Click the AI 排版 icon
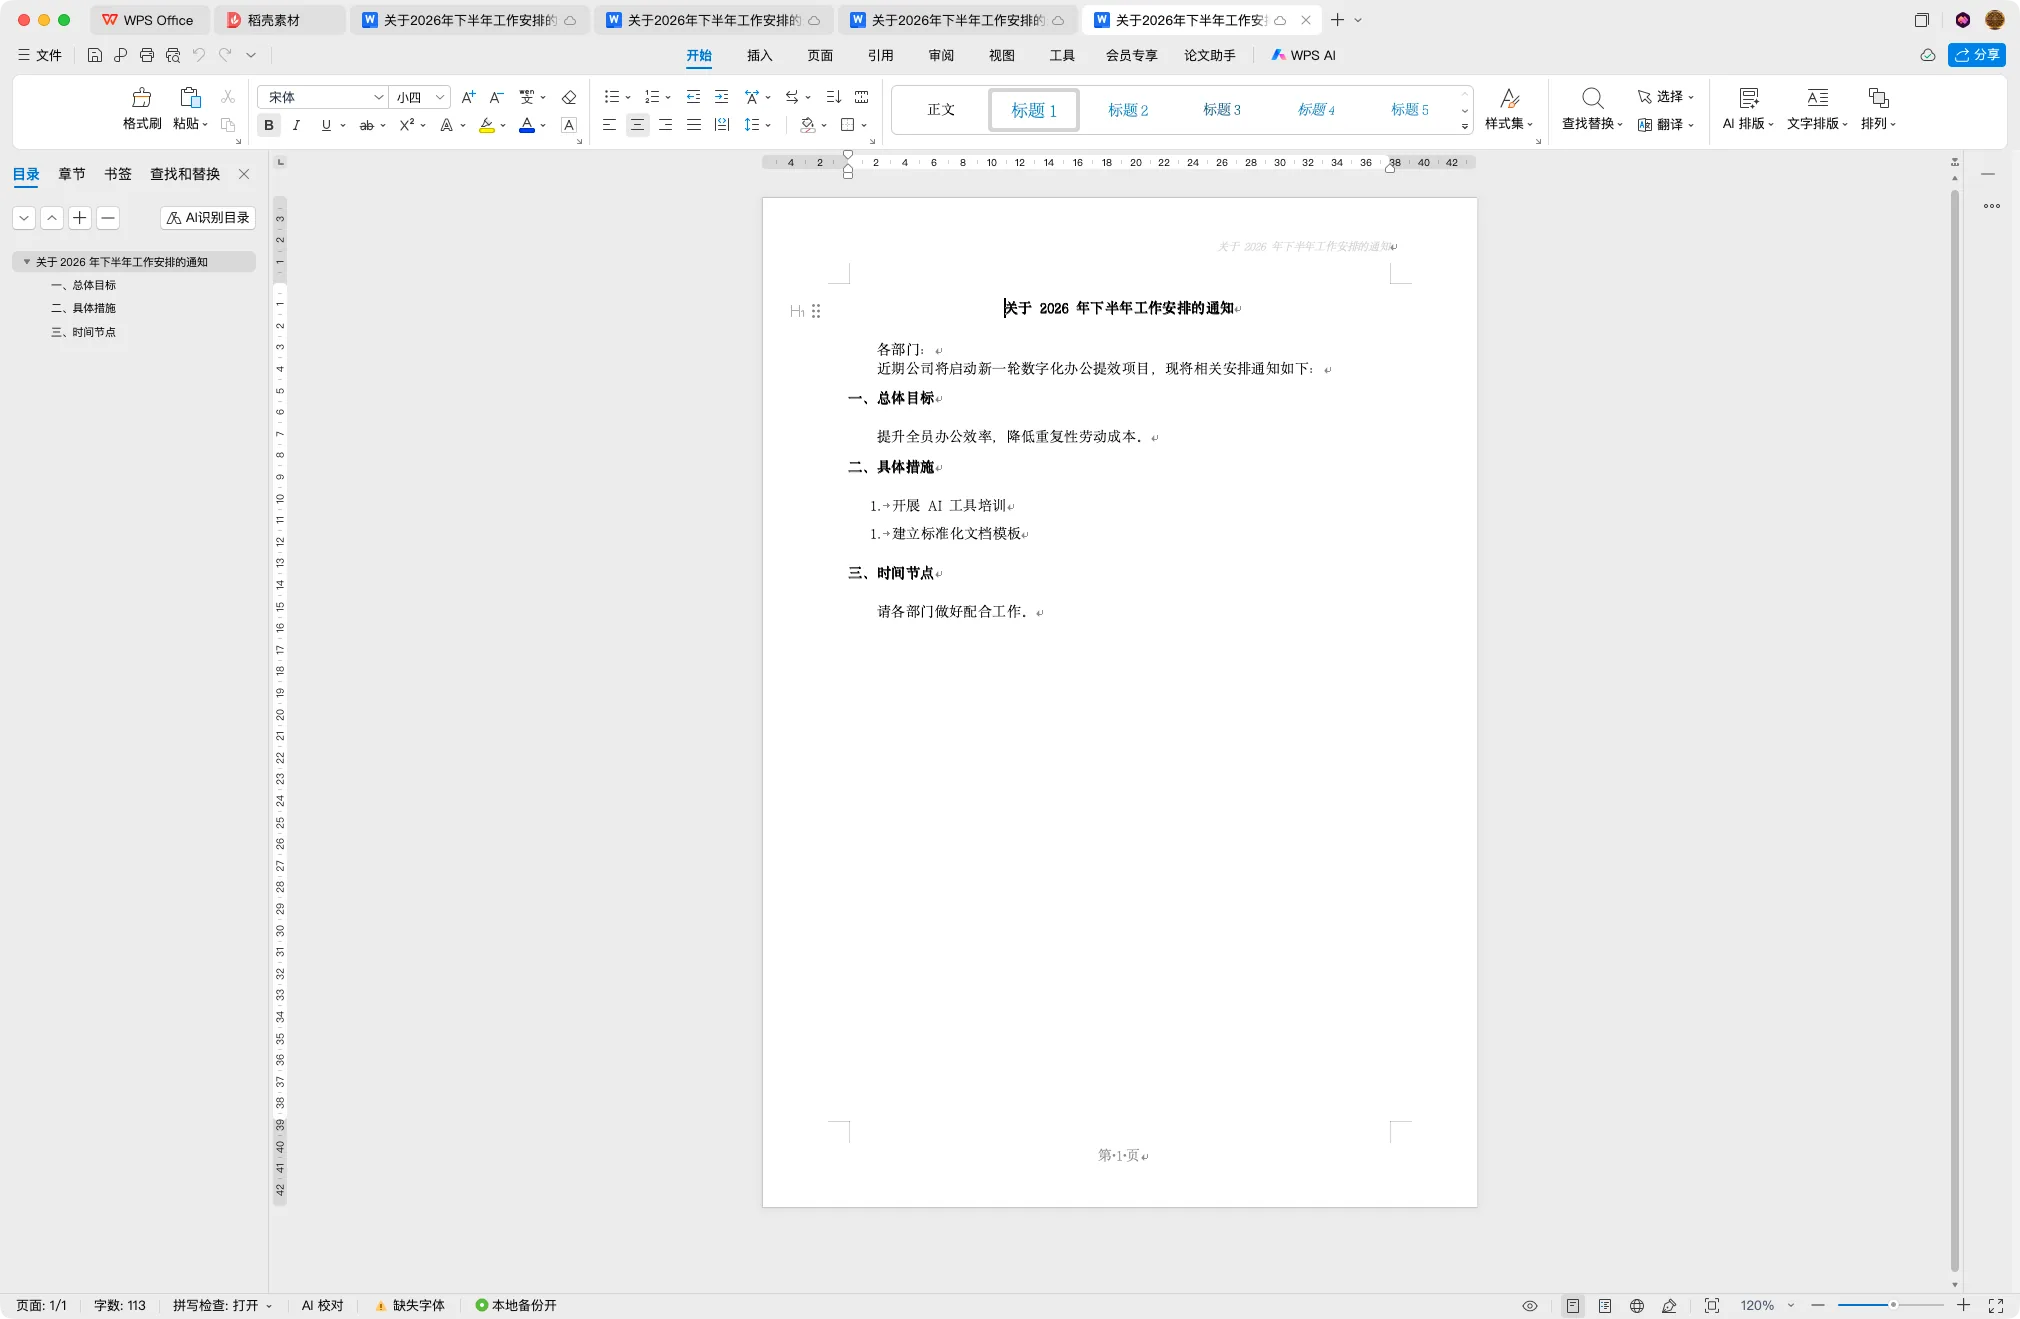The image size is (2020, 1319). tap(1748, 97)
